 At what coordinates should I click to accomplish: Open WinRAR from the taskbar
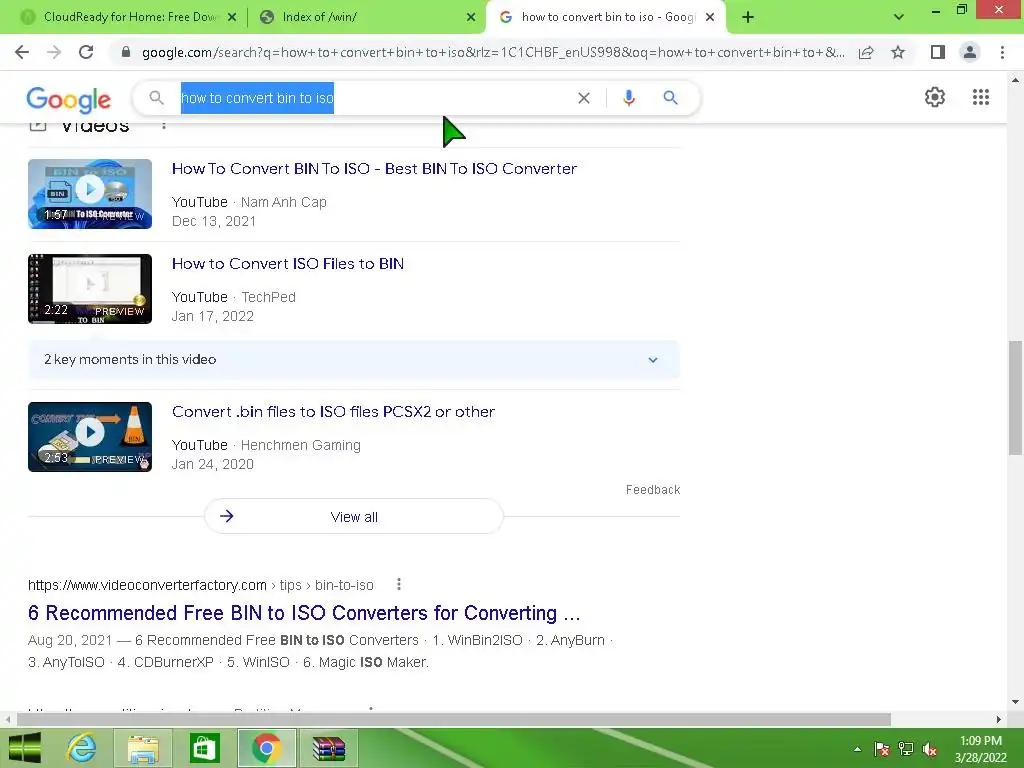coord(328,748)
